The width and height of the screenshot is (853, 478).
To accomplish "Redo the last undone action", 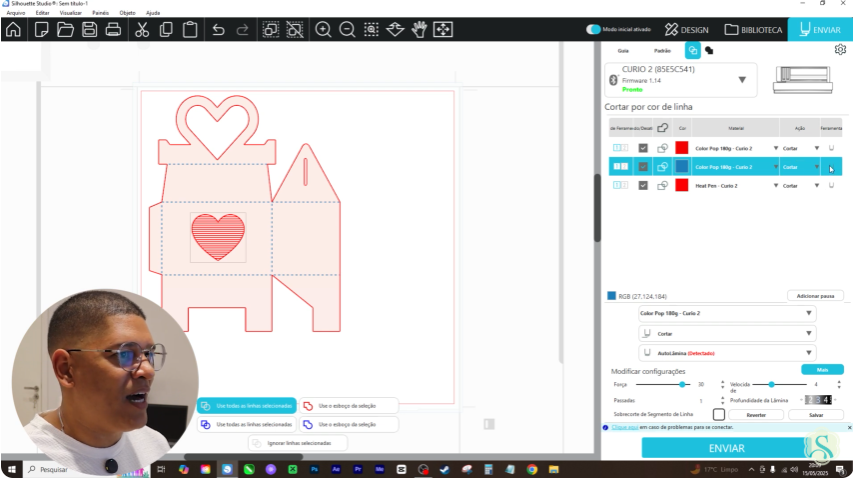I will pos(242,29).
